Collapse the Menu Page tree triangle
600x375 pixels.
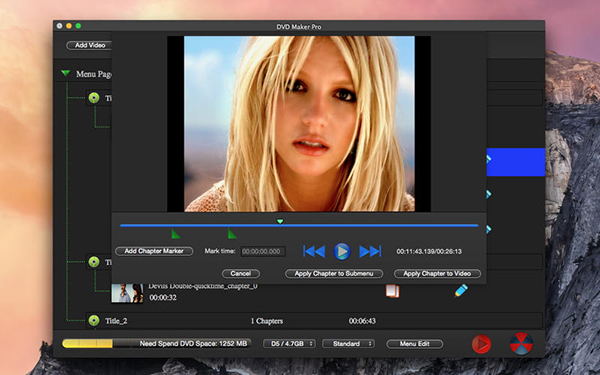pos(66,72)
